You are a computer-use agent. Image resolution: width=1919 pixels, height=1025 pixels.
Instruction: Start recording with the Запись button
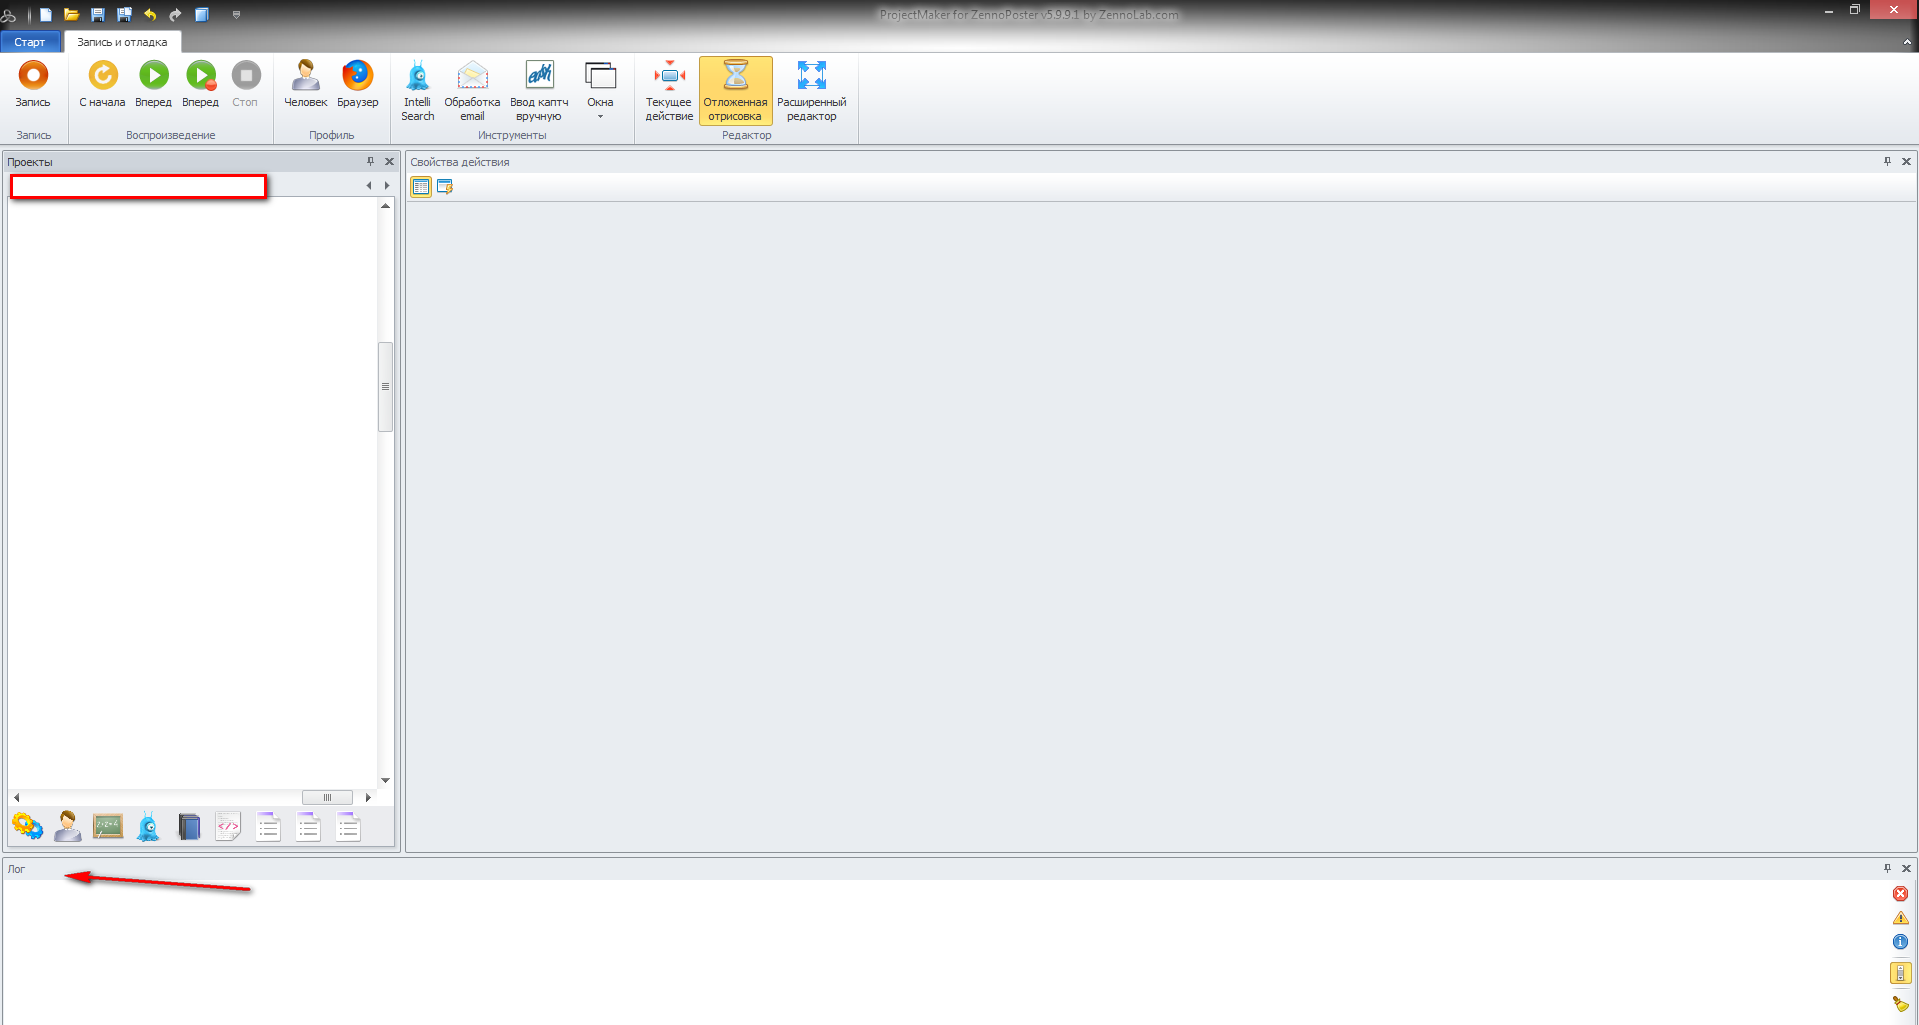(33, 86)
